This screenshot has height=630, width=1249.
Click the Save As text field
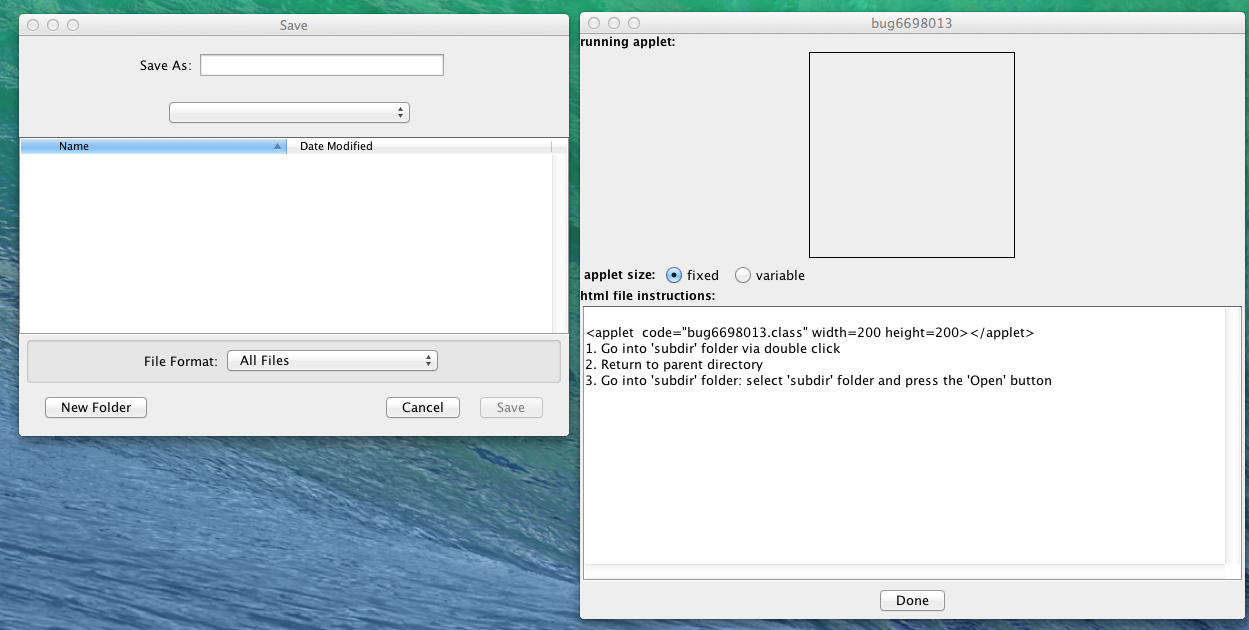321,66
